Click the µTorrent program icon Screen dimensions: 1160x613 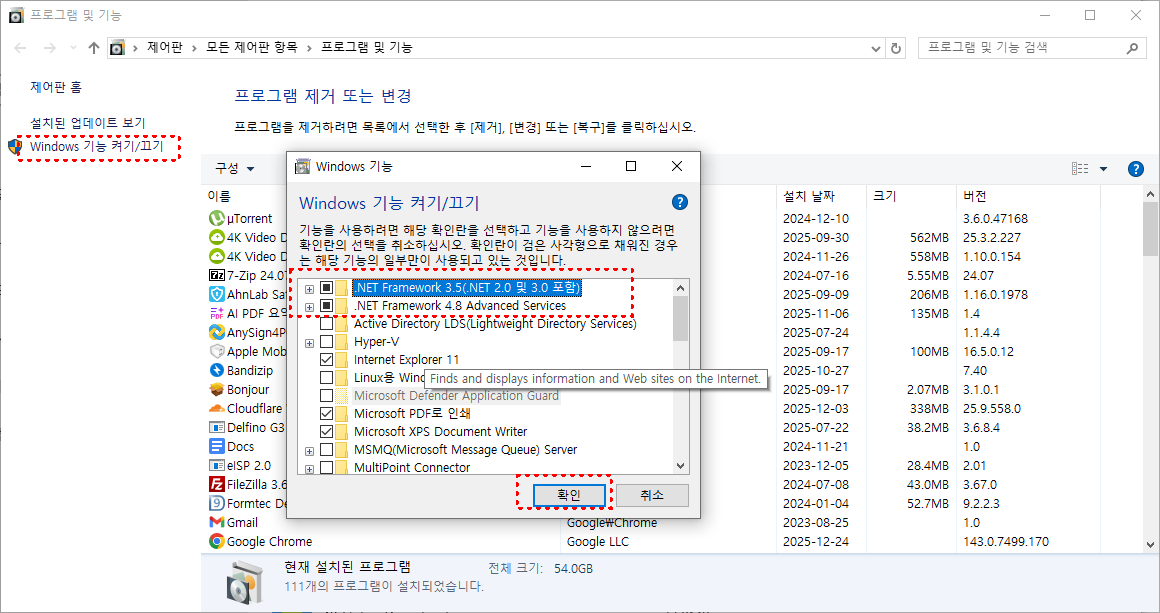(x=217, y=218)
